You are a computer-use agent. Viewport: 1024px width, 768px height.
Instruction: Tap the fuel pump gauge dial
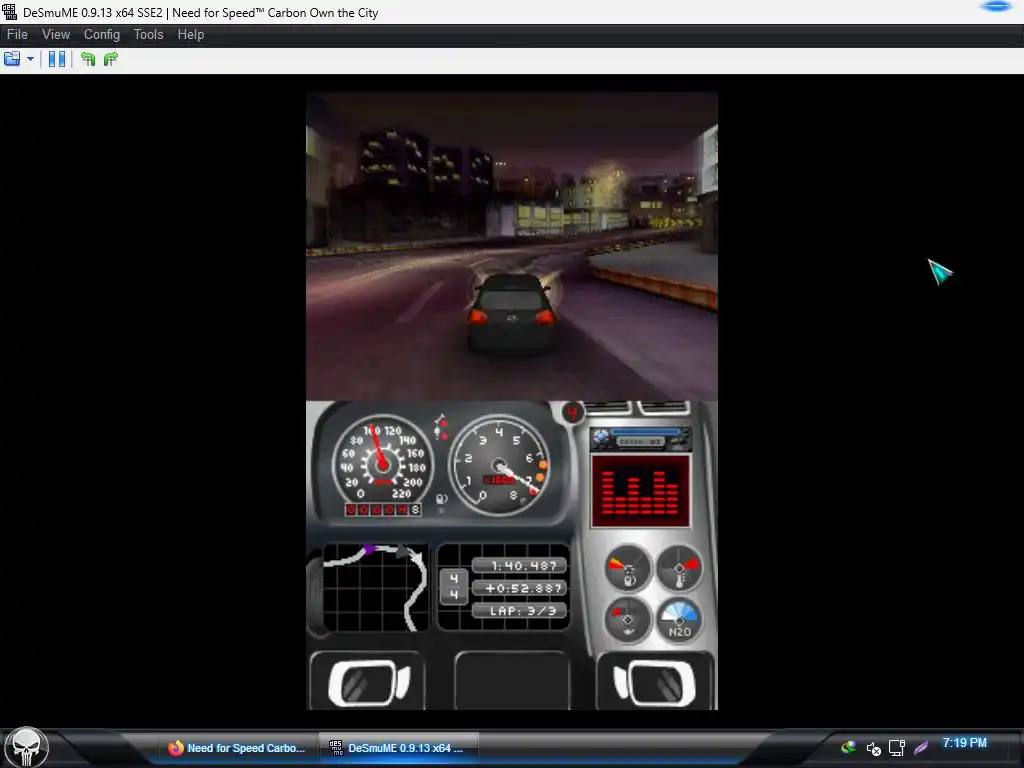[x=628, y=568]
